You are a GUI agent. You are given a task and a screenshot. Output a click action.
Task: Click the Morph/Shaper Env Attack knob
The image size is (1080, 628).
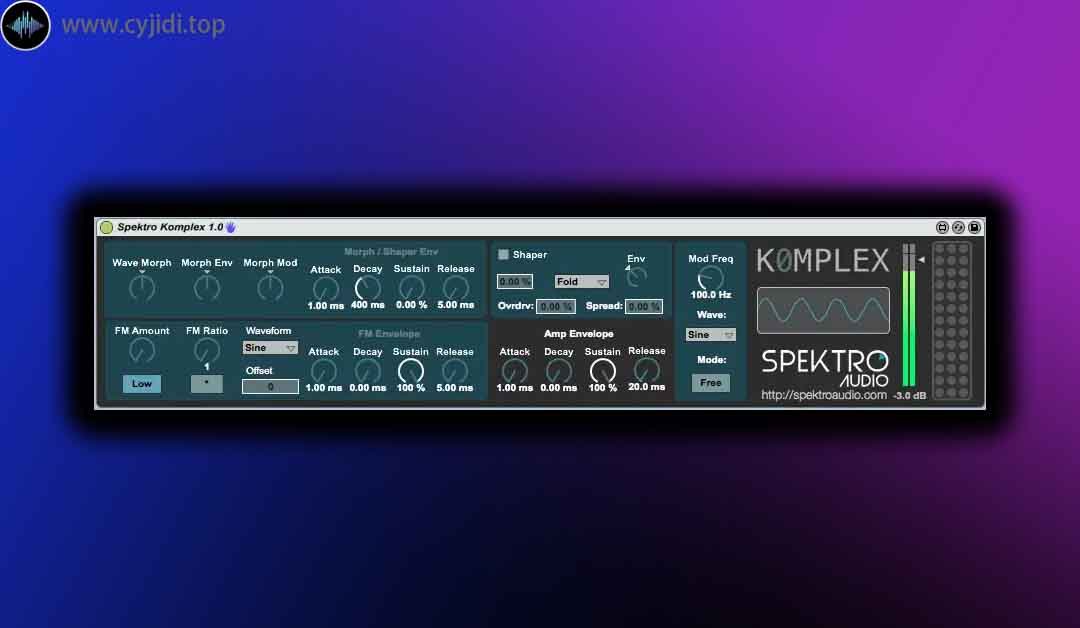pyautogui.click(x=326, y=289)
